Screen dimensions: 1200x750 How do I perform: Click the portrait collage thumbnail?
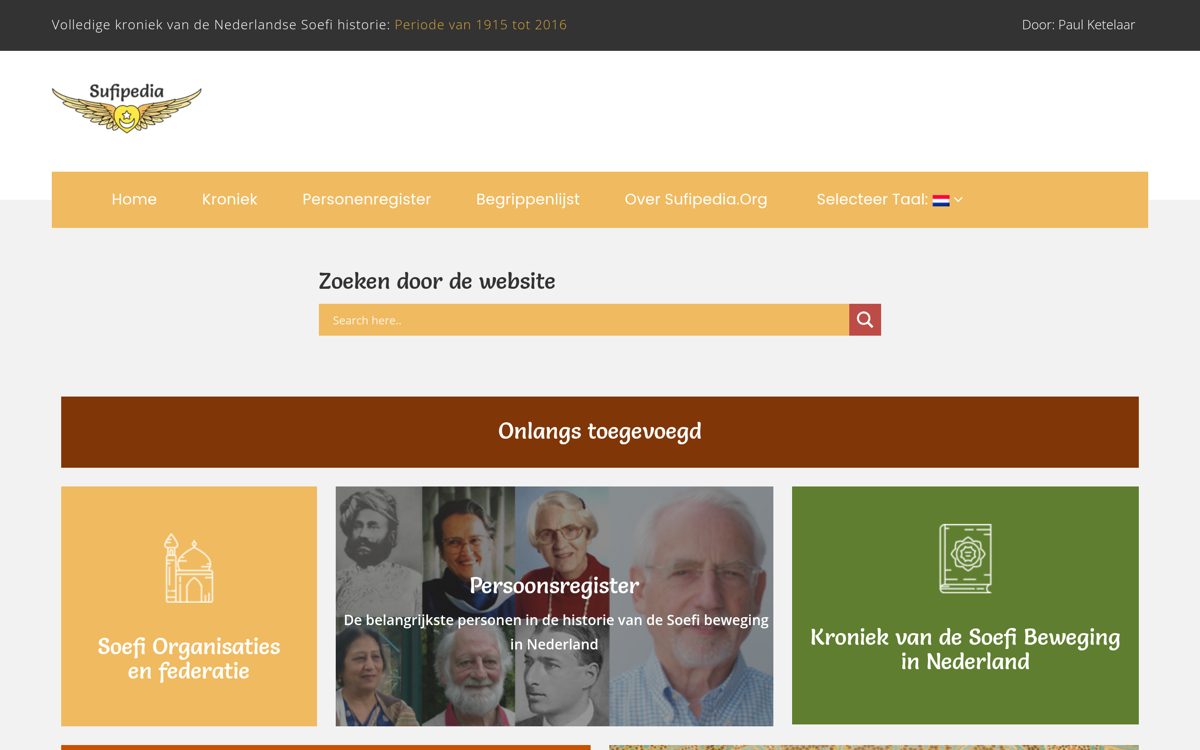tap(554, 606)
